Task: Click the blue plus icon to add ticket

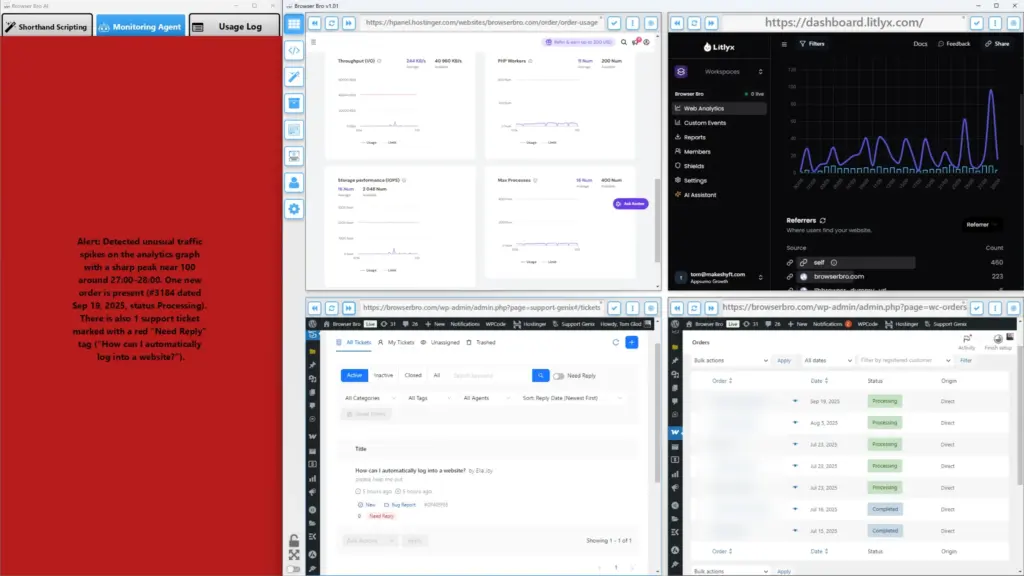Action: click(x=631, y=342)
